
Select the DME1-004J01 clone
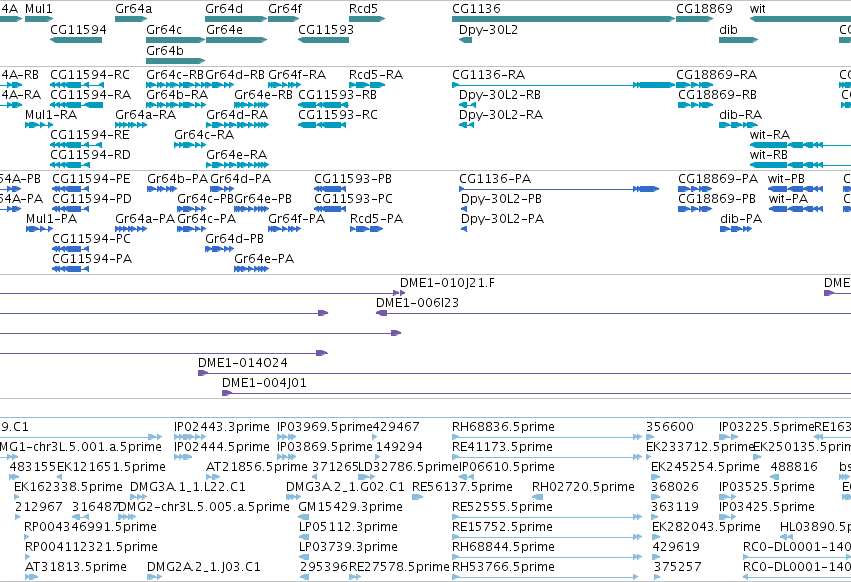[536, 393]
